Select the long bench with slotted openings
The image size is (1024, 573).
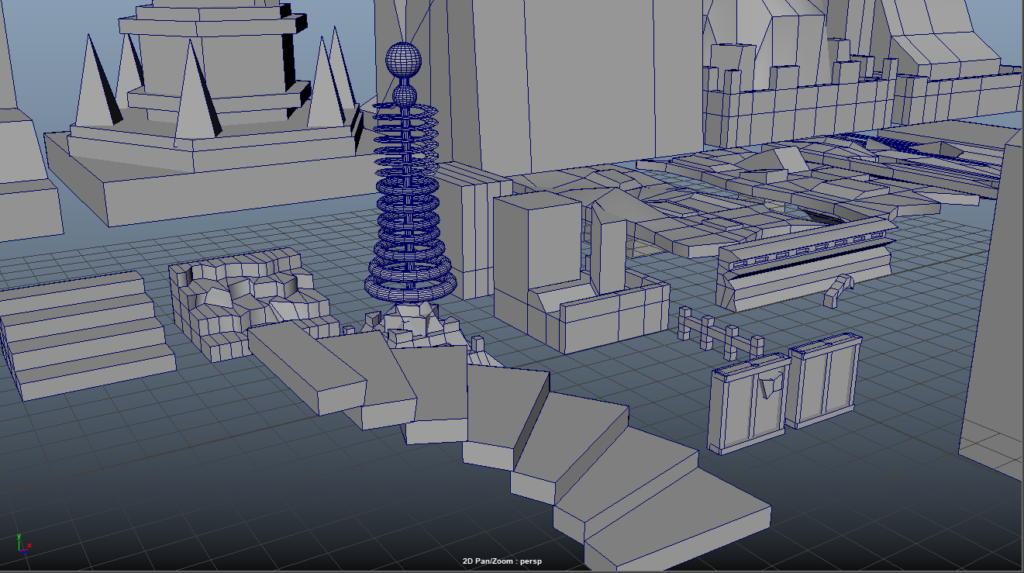[x=805, y=258]
